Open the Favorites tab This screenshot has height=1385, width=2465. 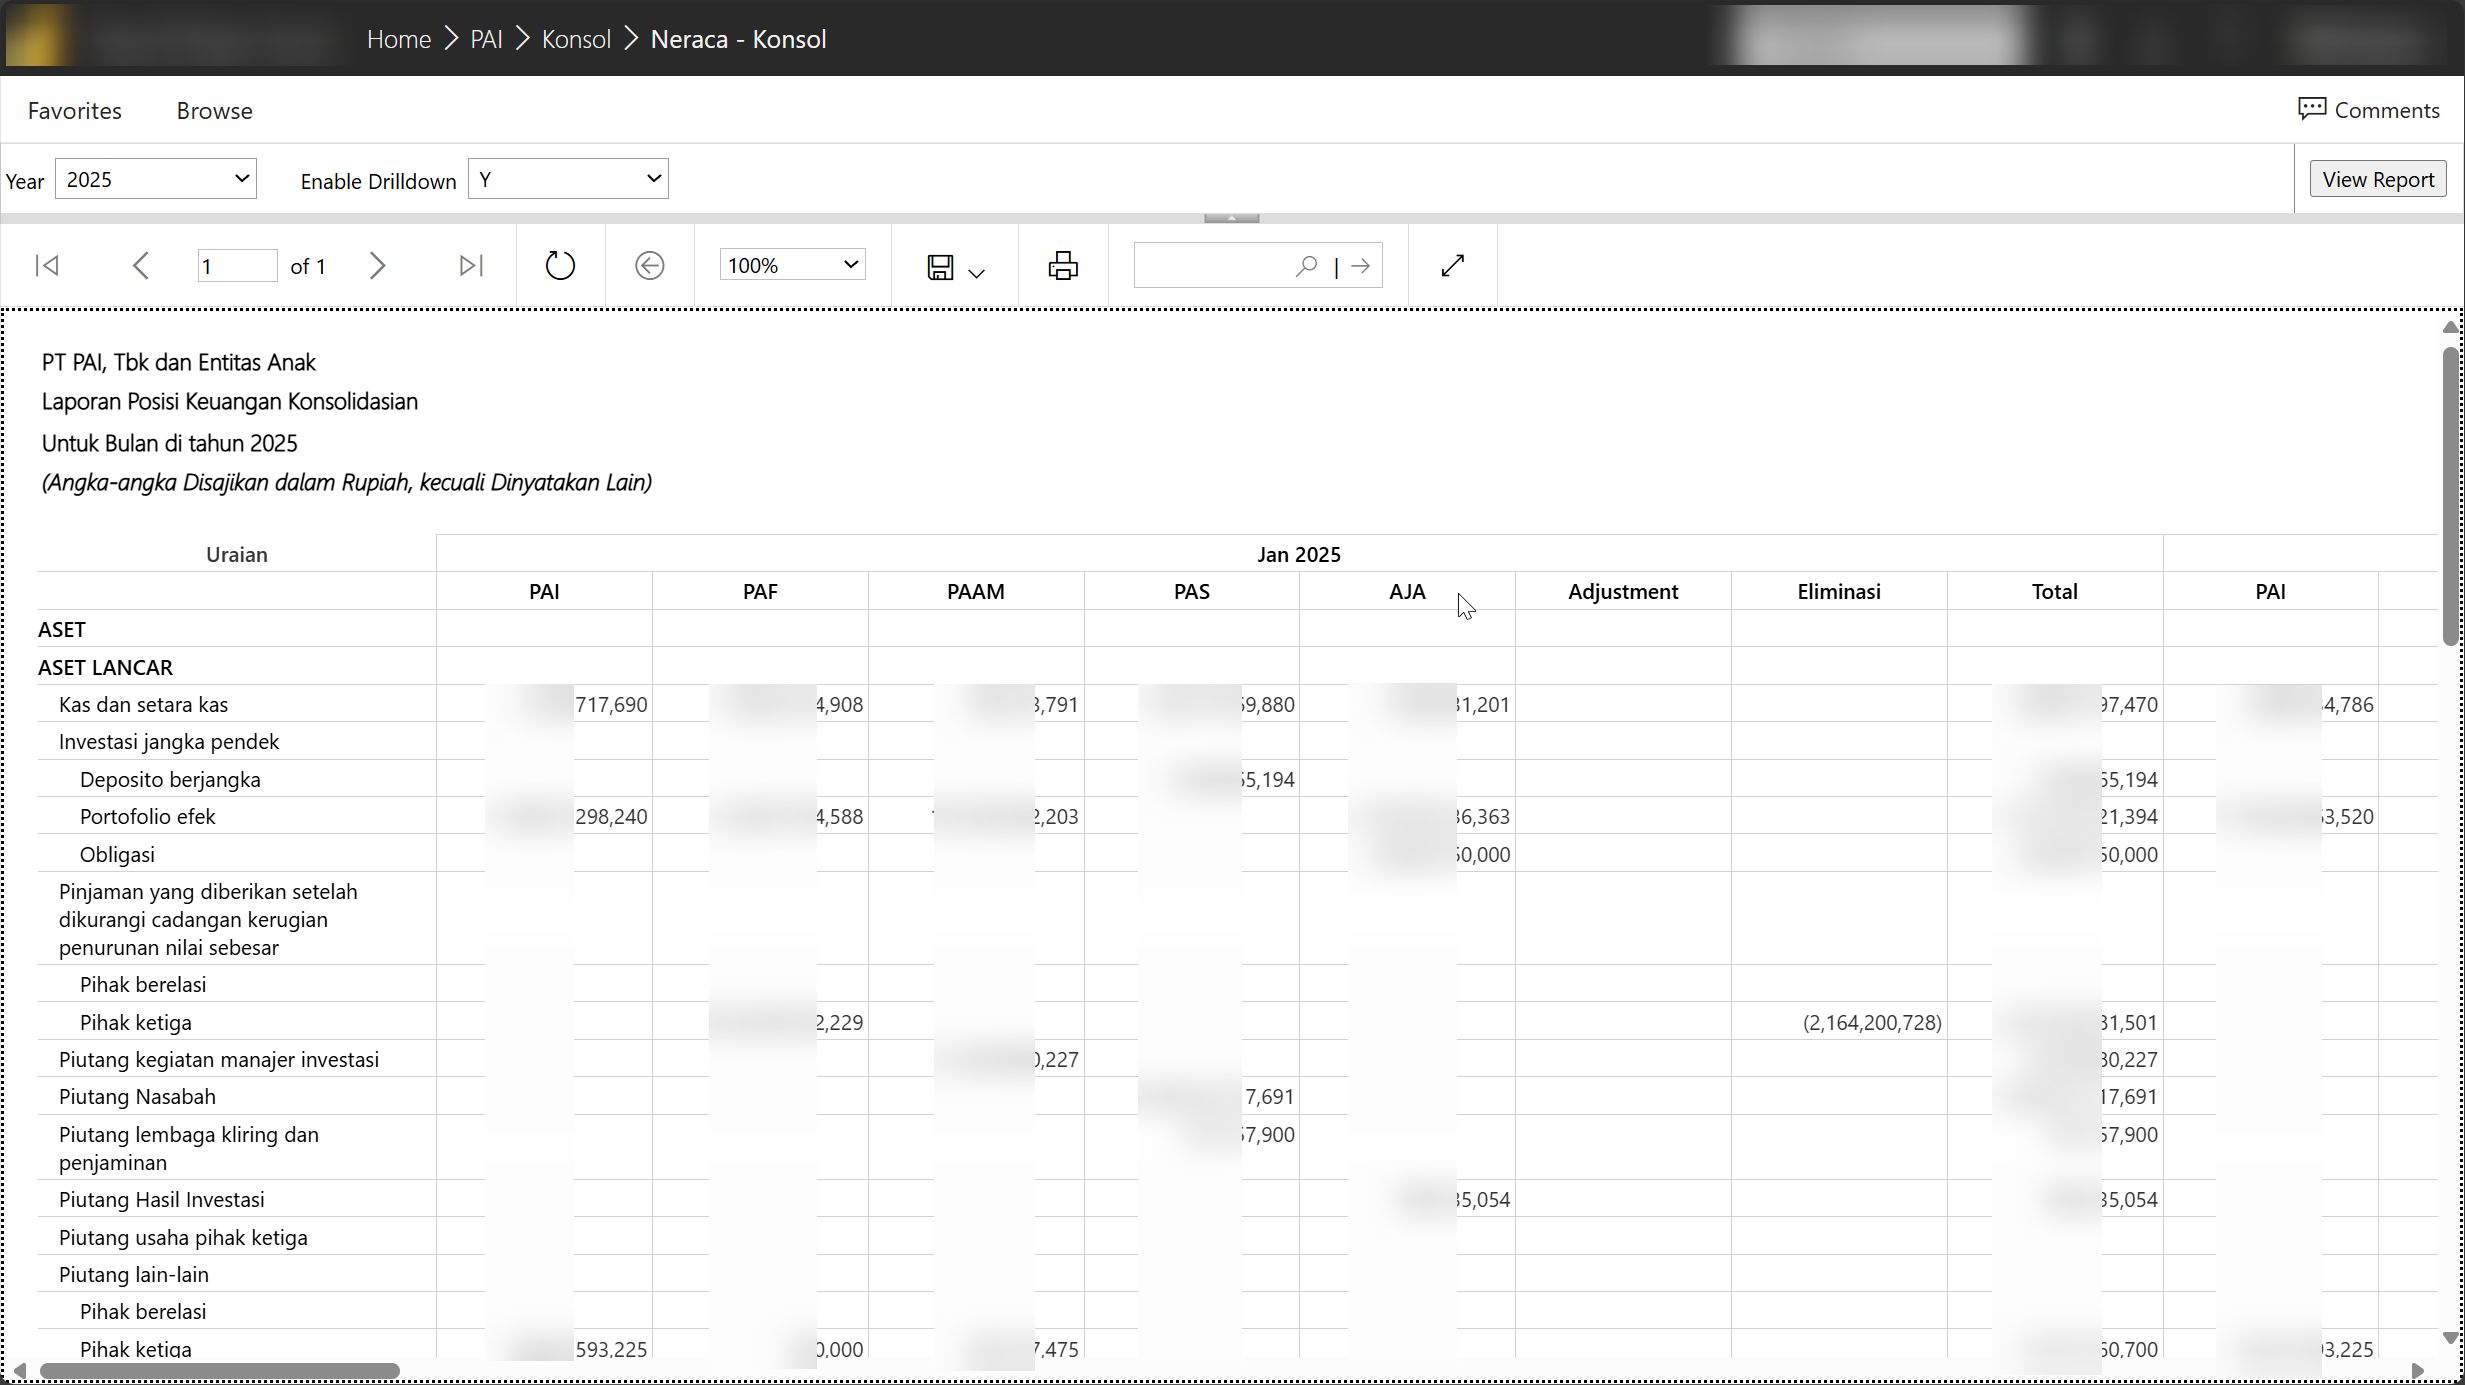(74, 110)
